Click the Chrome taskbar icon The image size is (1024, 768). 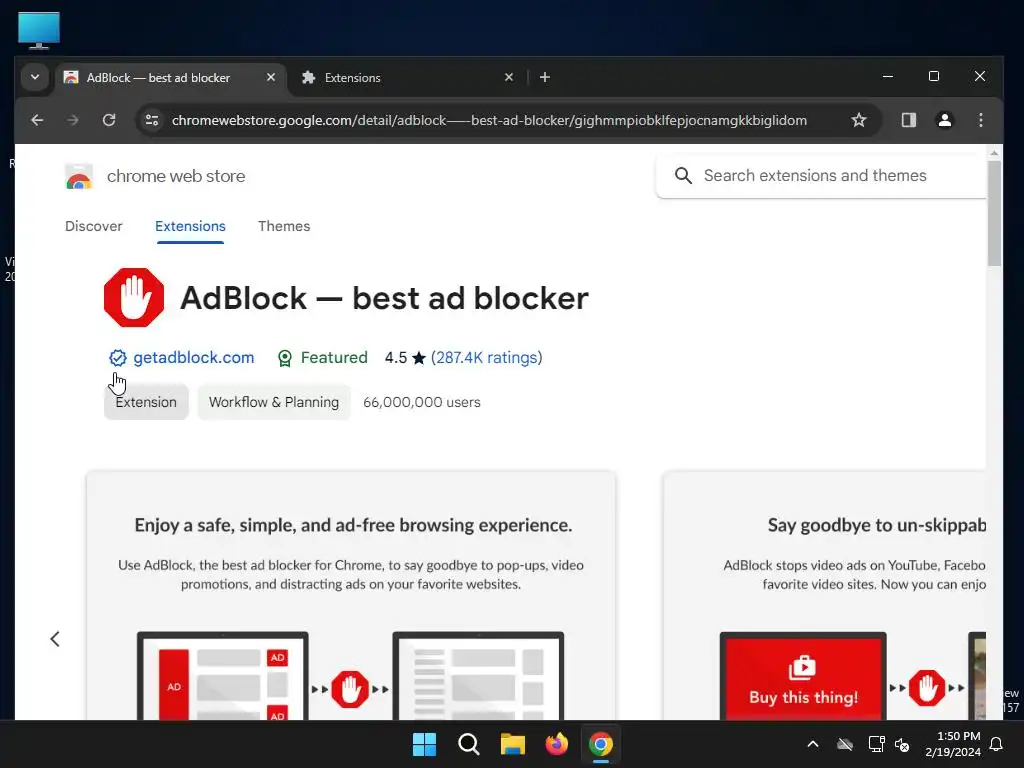click(601, 744)
